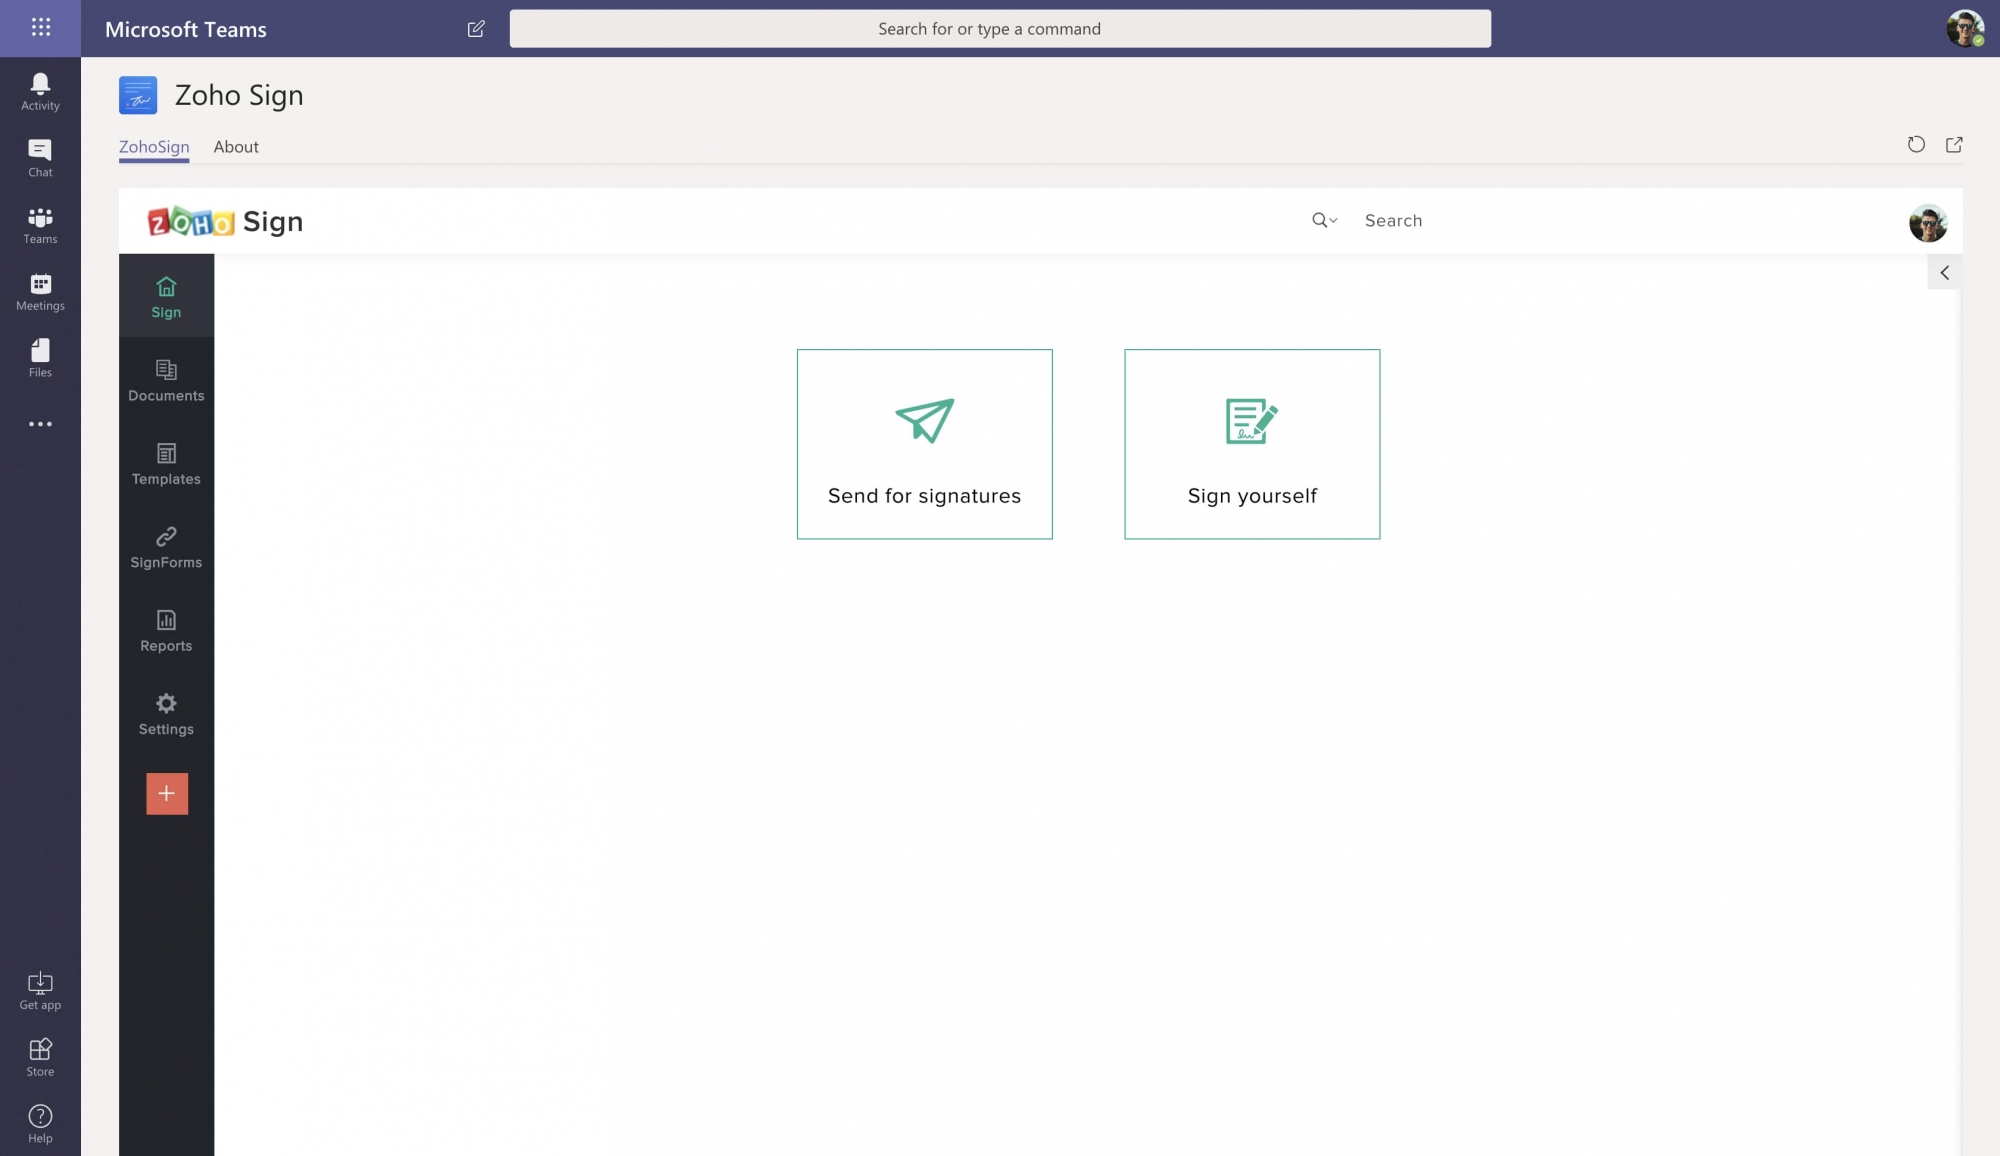Open Teams Meetings calendar
This screenshot has width=2000, height=1156.
(40, 292)
